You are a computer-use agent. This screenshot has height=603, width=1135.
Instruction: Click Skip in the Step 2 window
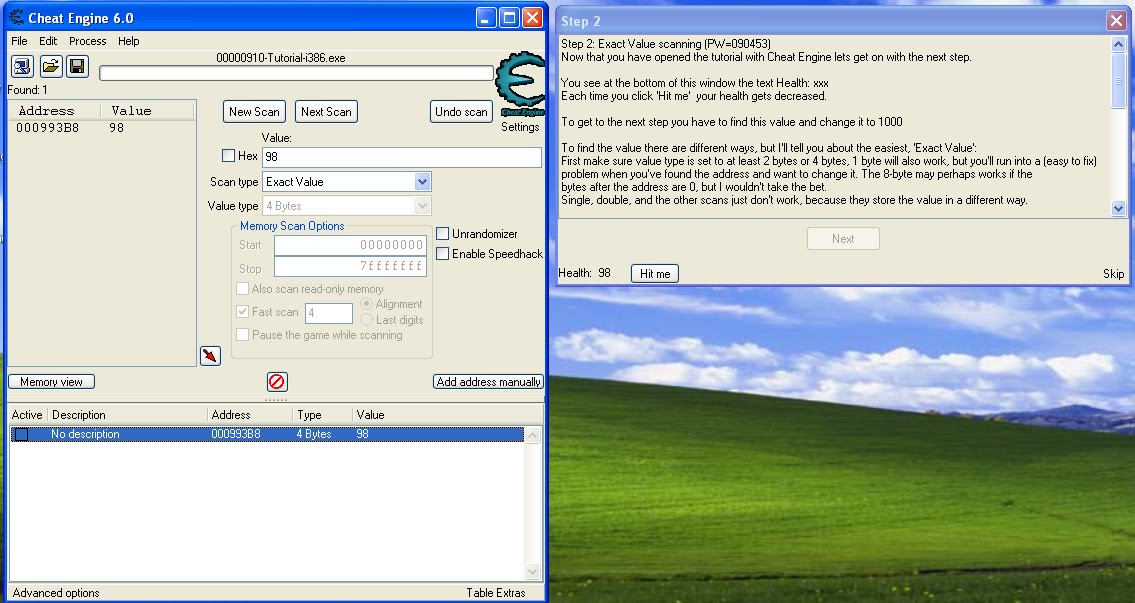point(1113,274)
